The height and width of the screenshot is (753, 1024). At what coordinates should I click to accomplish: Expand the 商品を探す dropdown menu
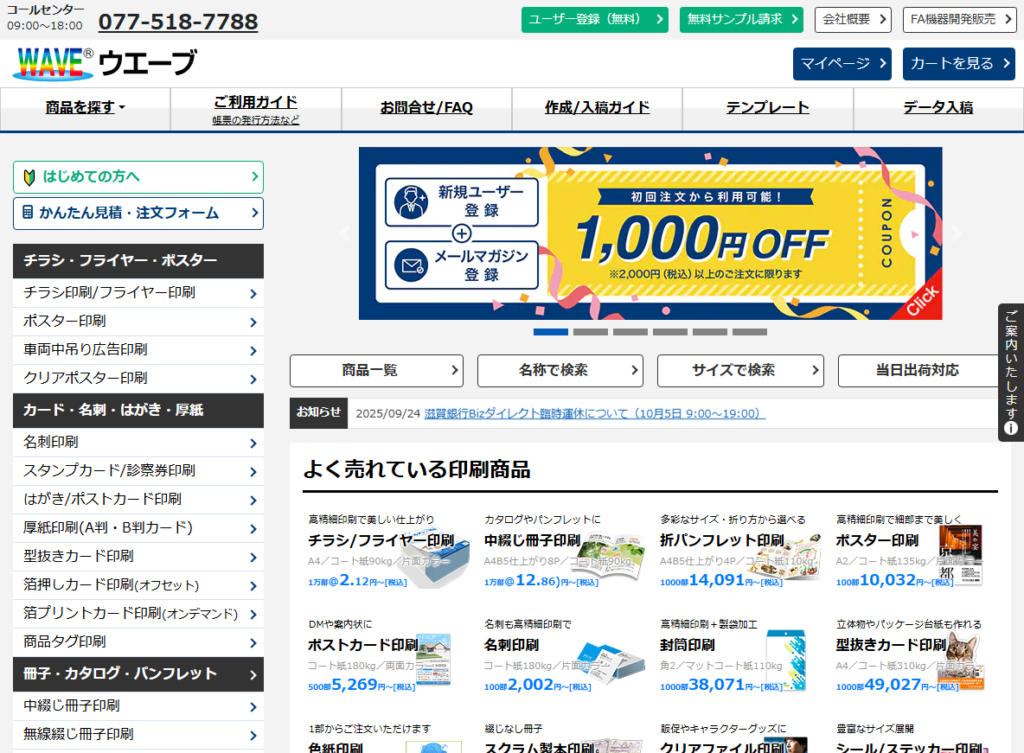(85, 108)
